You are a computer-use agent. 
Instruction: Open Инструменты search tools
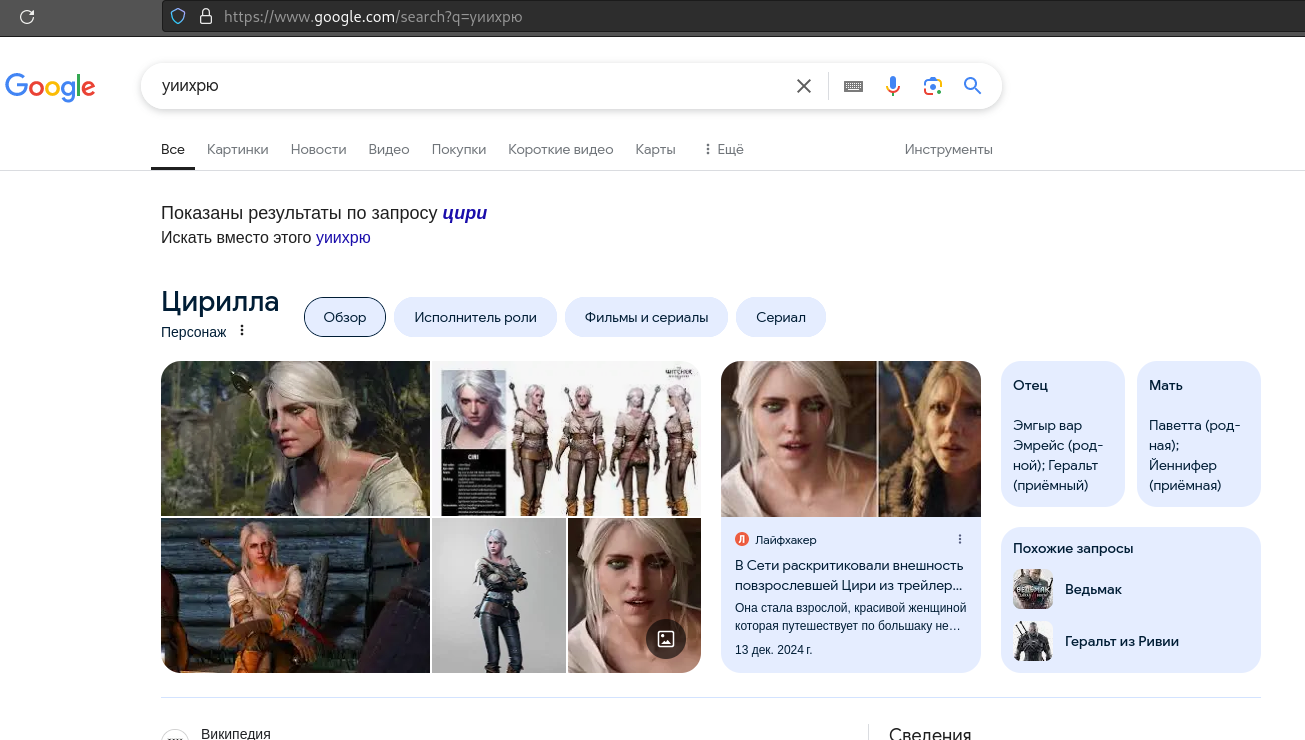tap(949, 149)
